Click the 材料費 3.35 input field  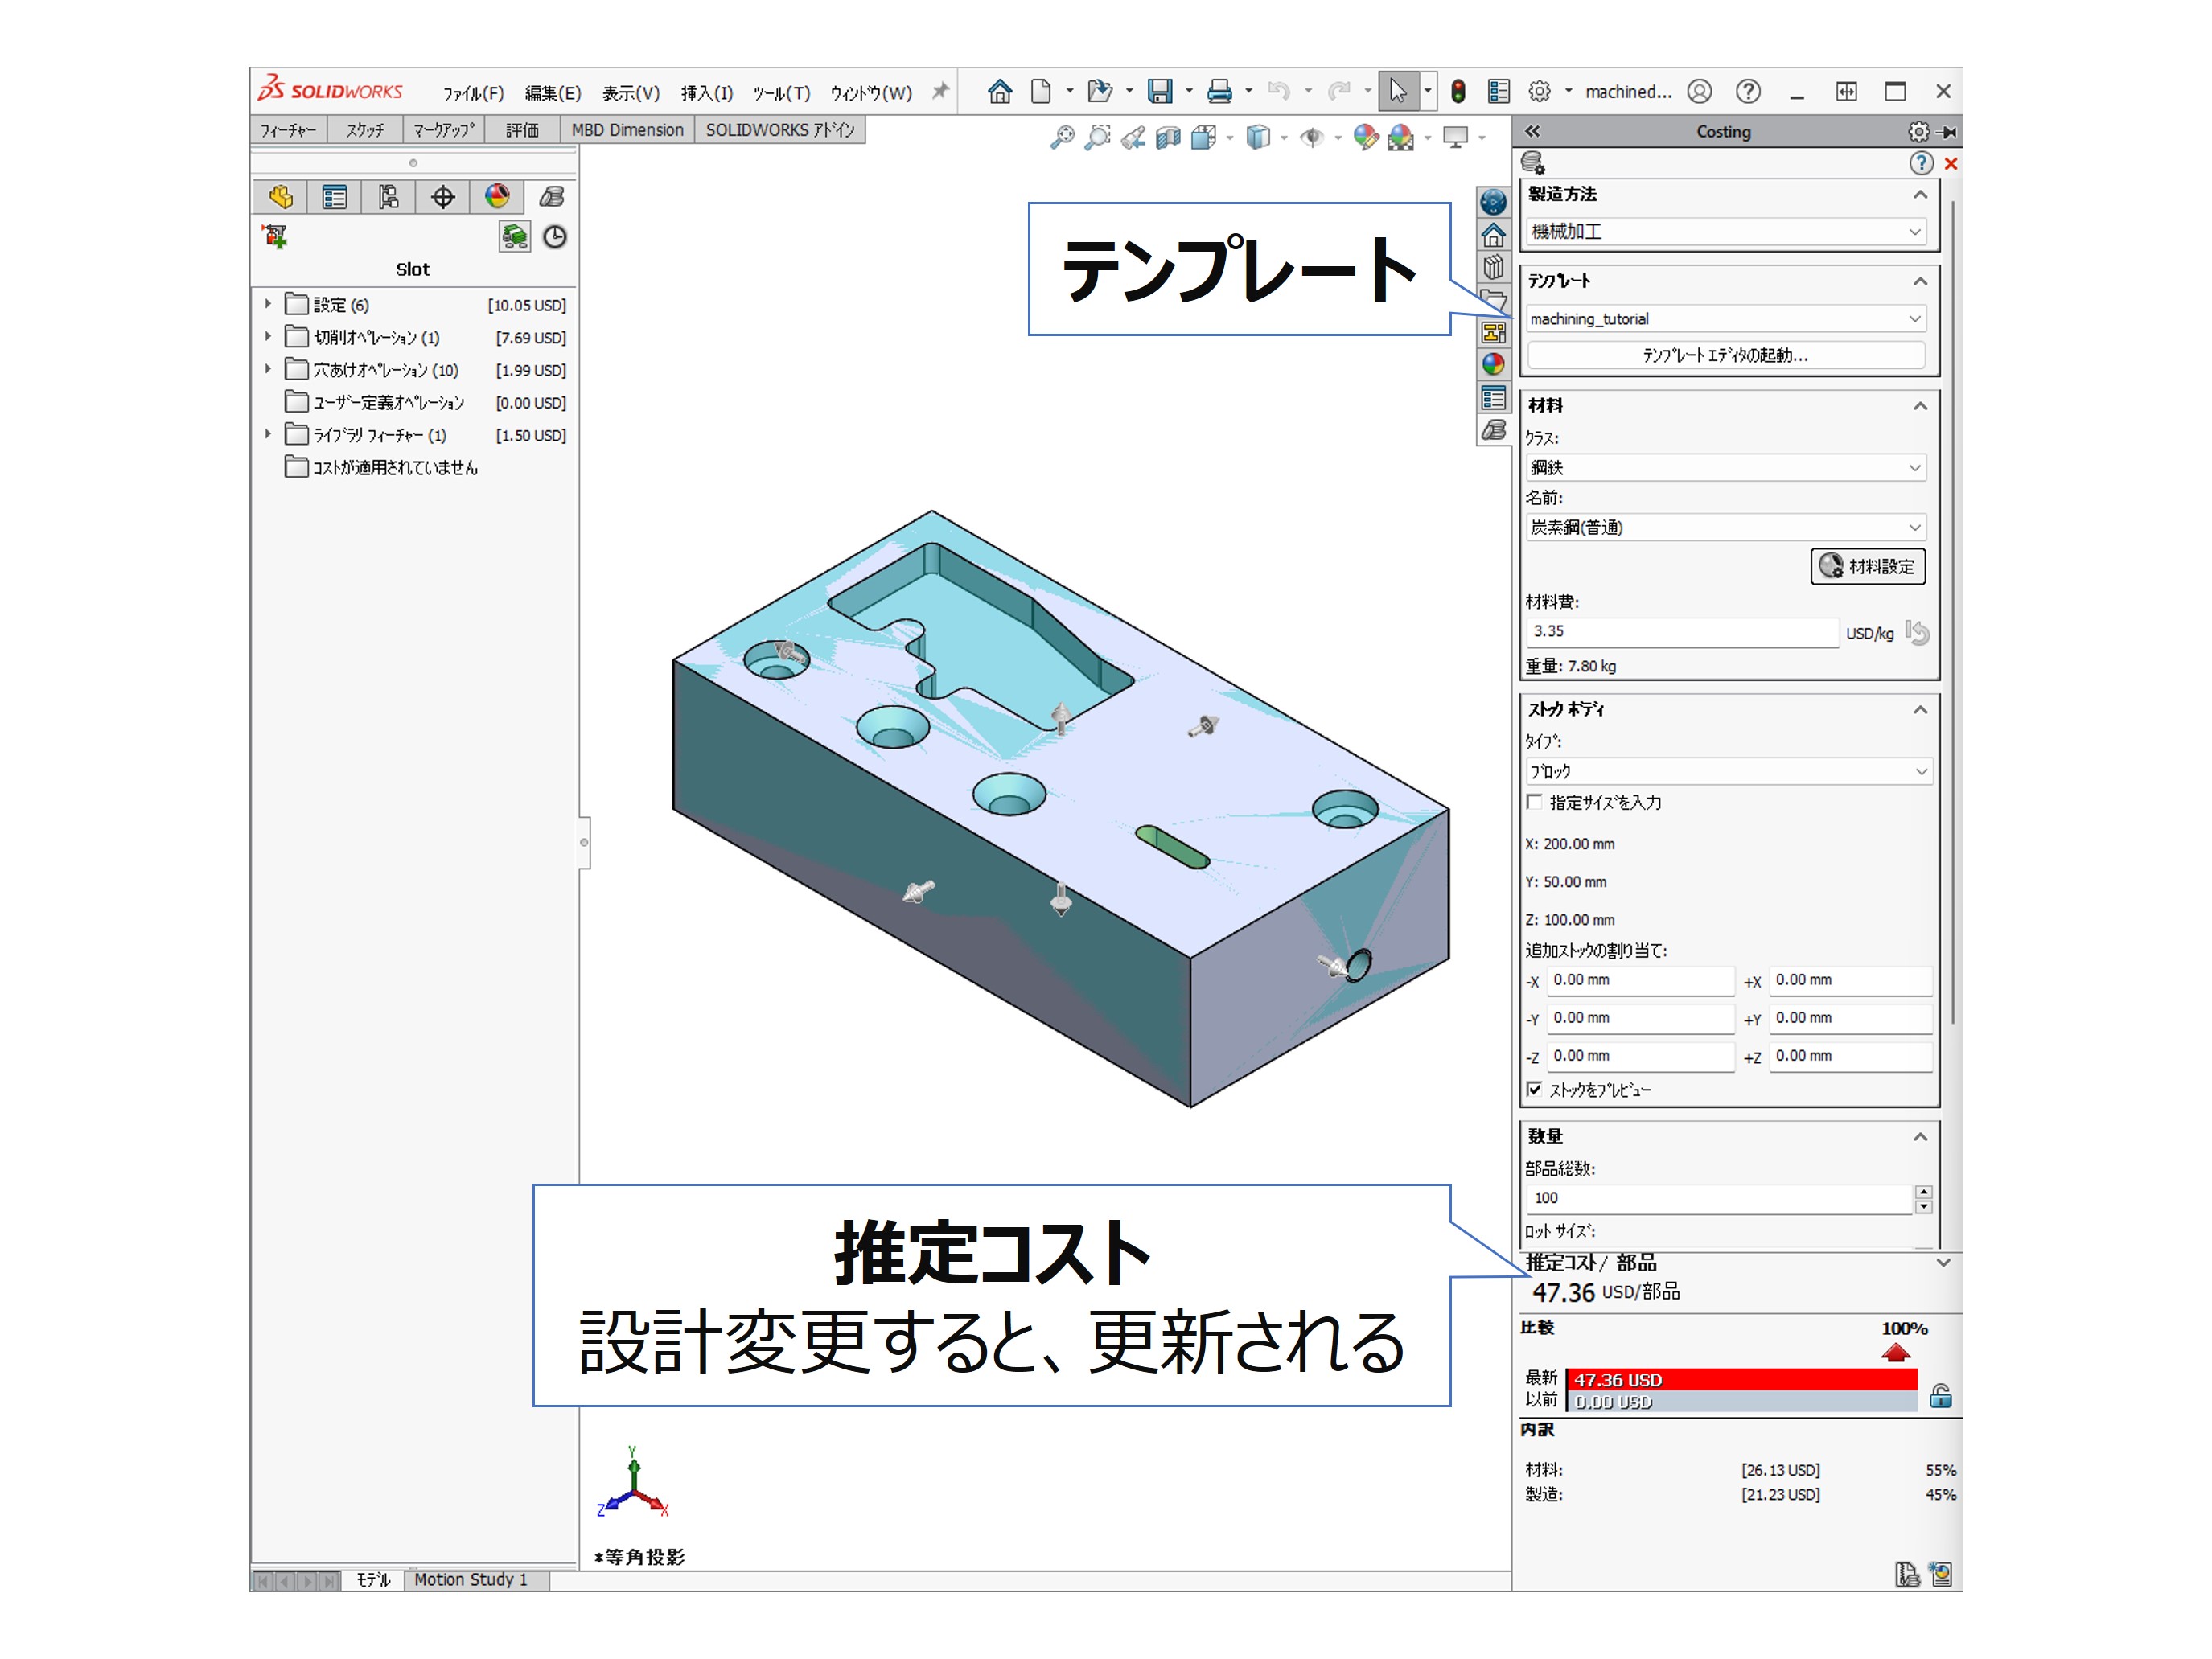click(x=1682, y=632)
